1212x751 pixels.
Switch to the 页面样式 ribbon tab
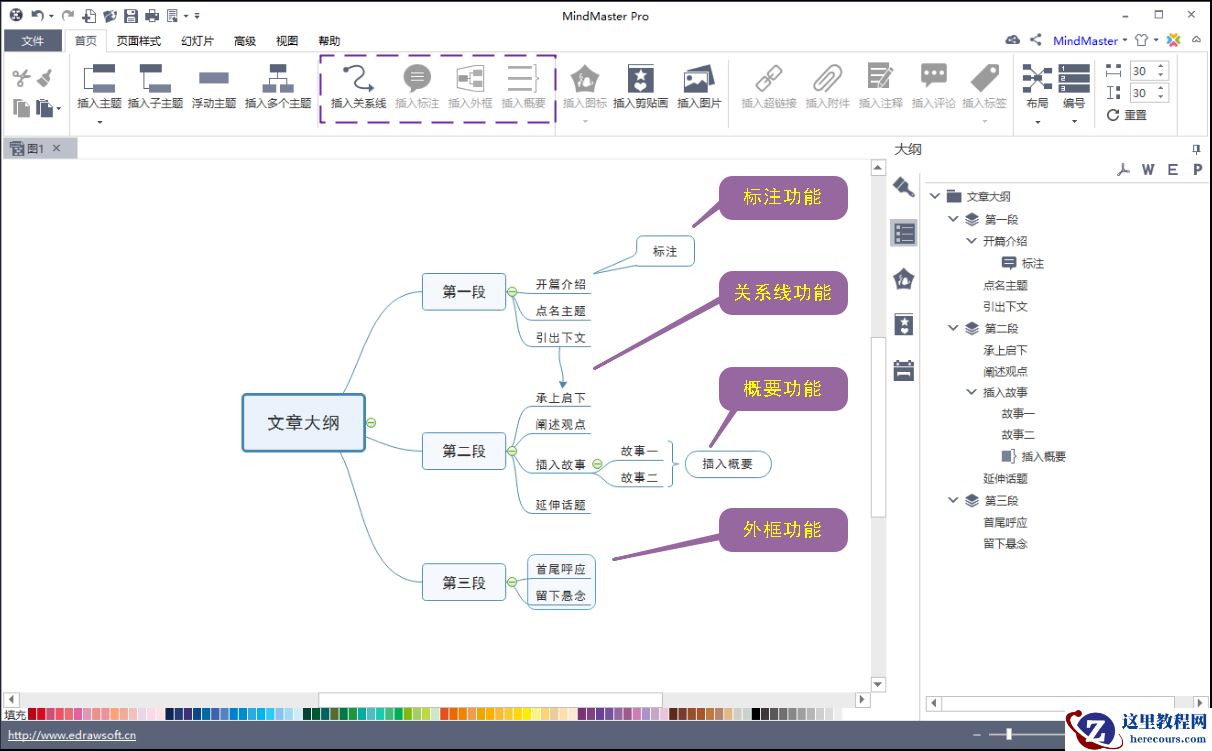[138, 41]
